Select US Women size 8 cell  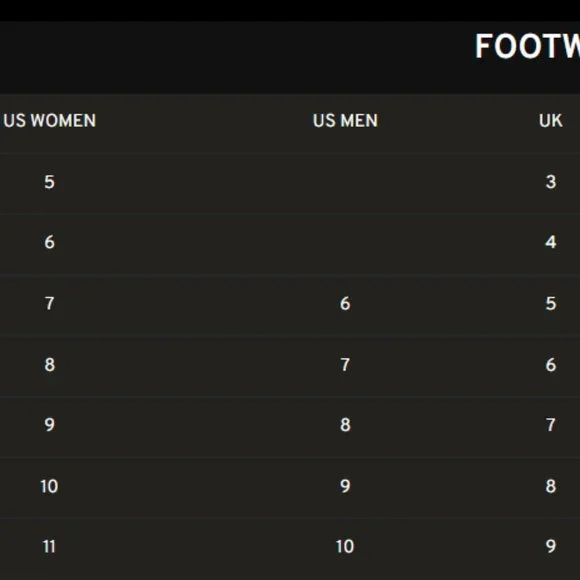click(x=50, y=365)
